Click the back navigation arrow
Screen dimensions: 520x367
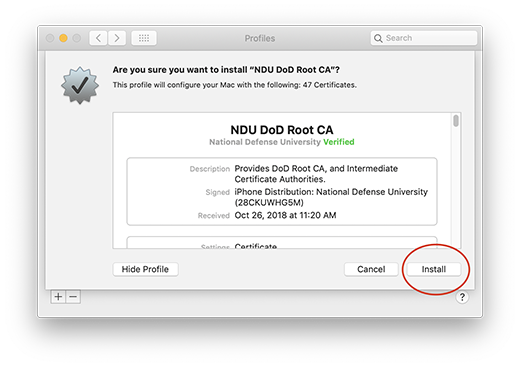point(98,38)
